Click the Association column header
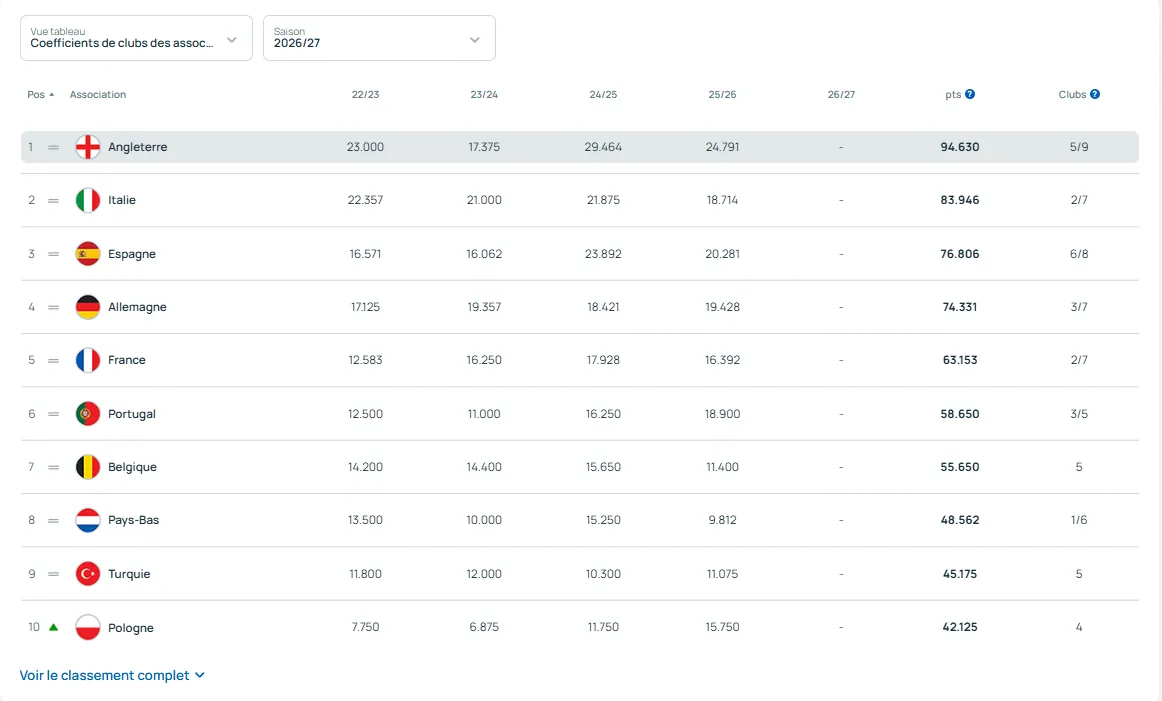Screen dimensions: 1162x701 98,95
